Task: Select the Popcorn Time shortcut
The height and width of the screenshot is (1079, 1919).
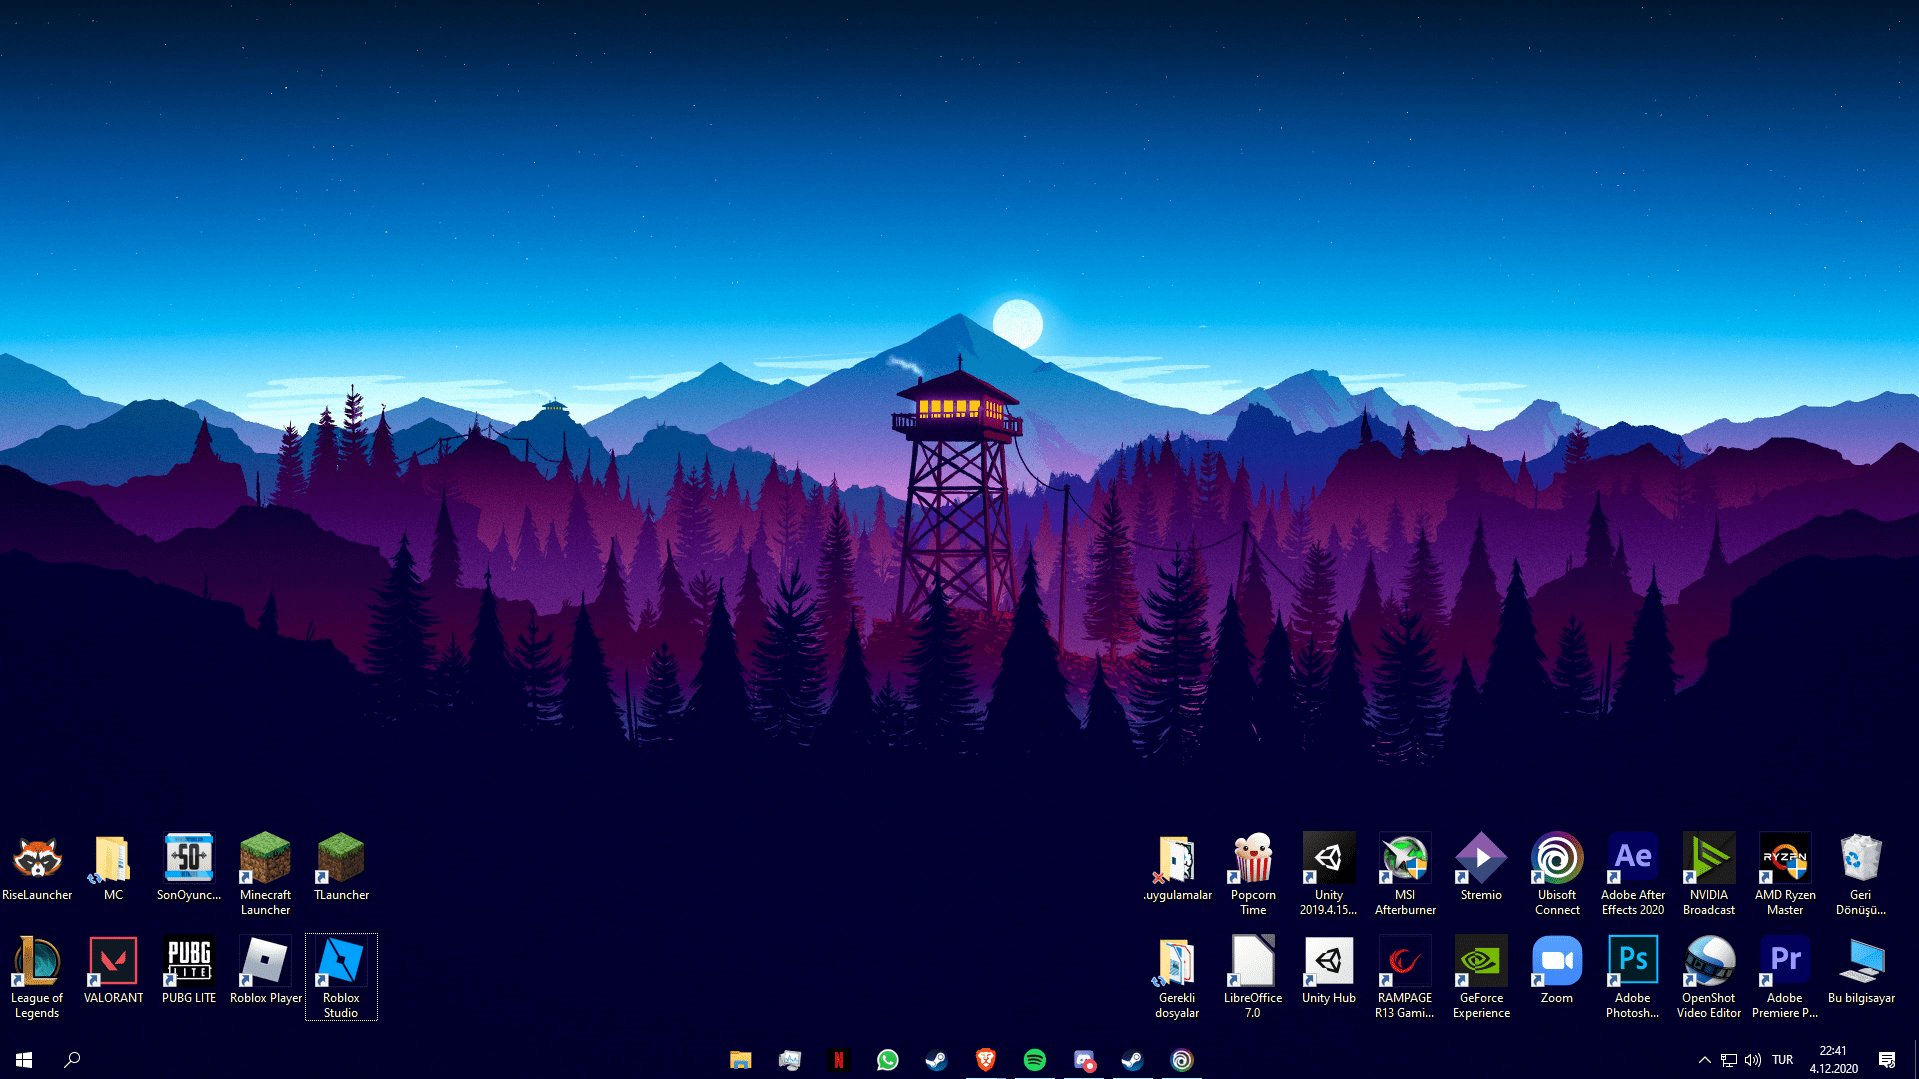Action: pos(1253,874)
